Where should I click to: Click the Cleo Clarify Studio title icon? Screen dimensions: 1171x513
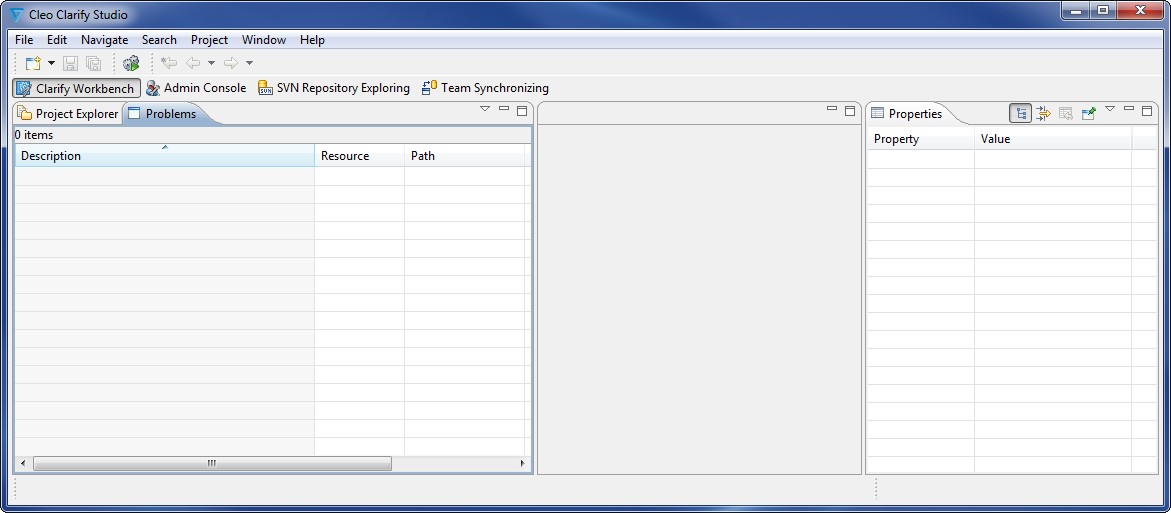pyautogui.click(x=16, y=15)
